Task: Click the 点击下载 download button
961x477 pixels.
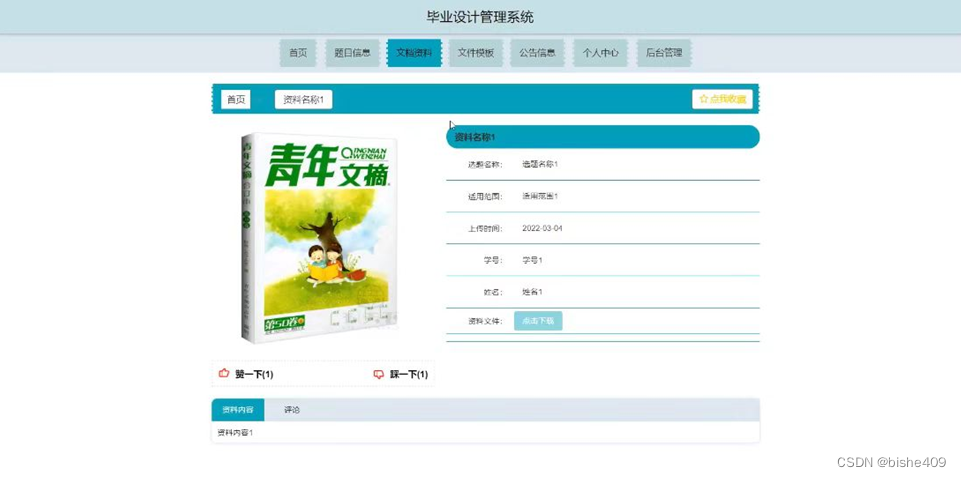Action: point(538,321)
